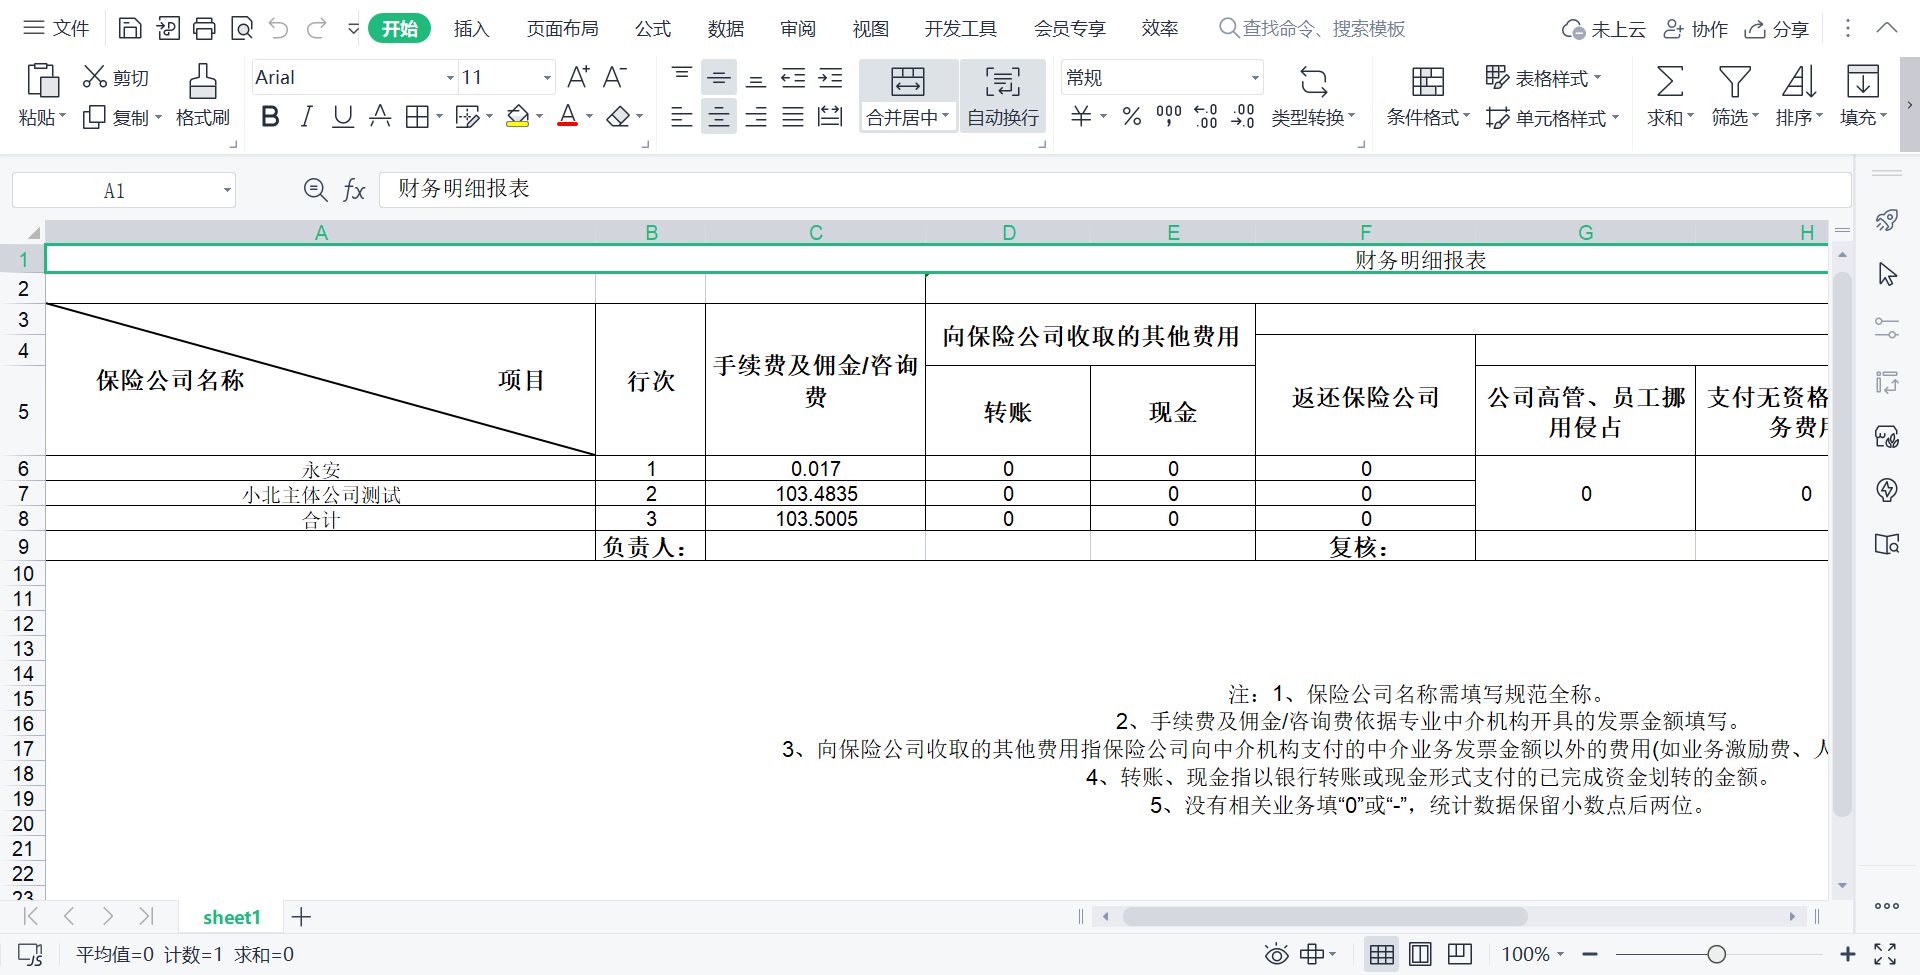Click increase indent icon
Image resolution: width=1920 pixels, height=975 pixels.
click(830, 77)
